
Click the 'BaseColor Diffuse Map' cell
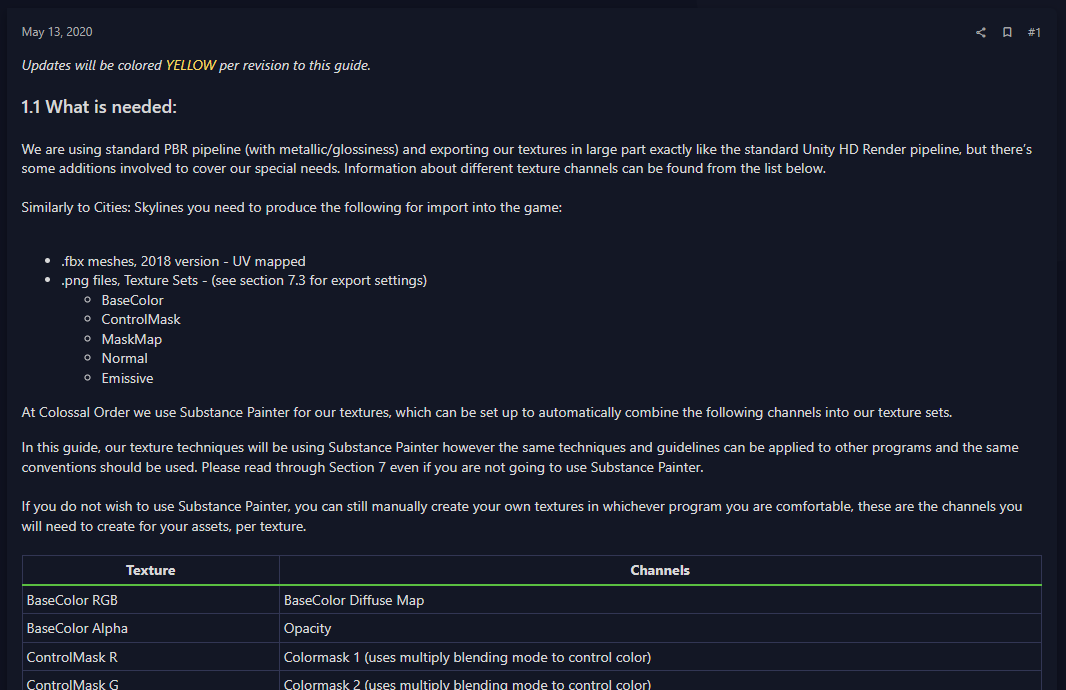[x=354, y=600]
